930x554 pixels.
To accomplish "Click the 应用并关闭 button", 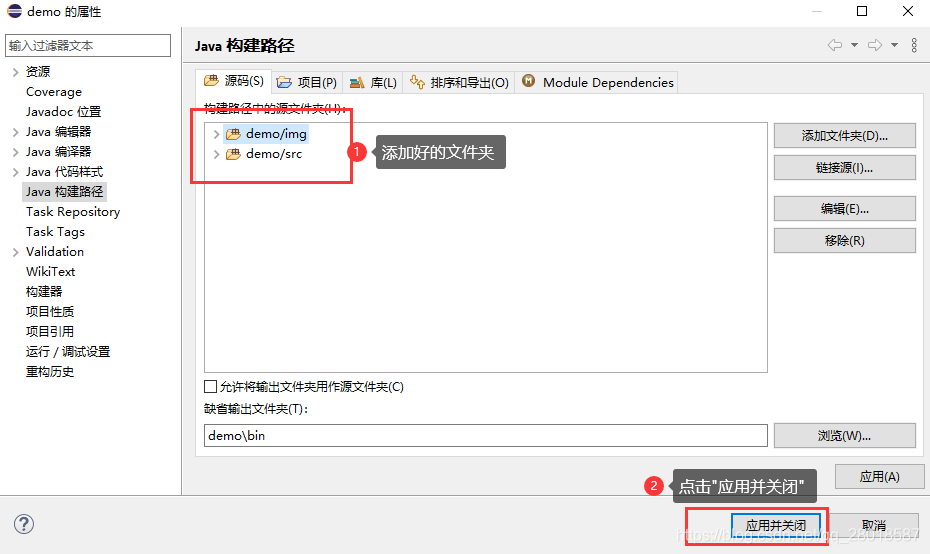I will pos(776,526).
